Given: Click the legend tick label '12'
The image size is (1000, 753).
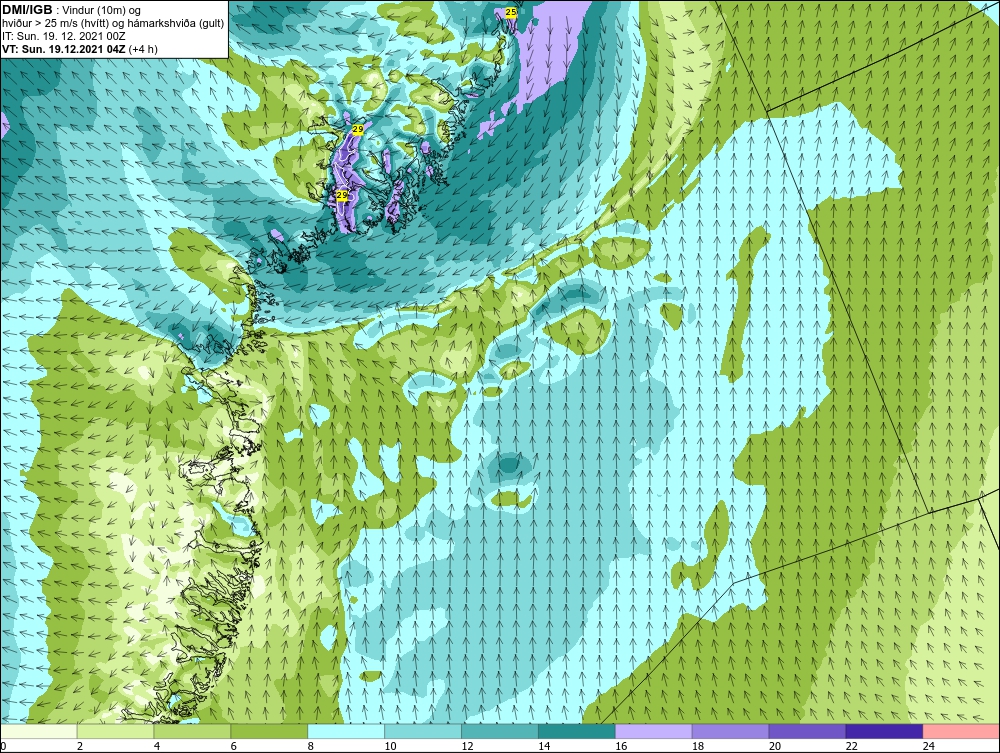Looking at the screenshot, I should point(467,746).
